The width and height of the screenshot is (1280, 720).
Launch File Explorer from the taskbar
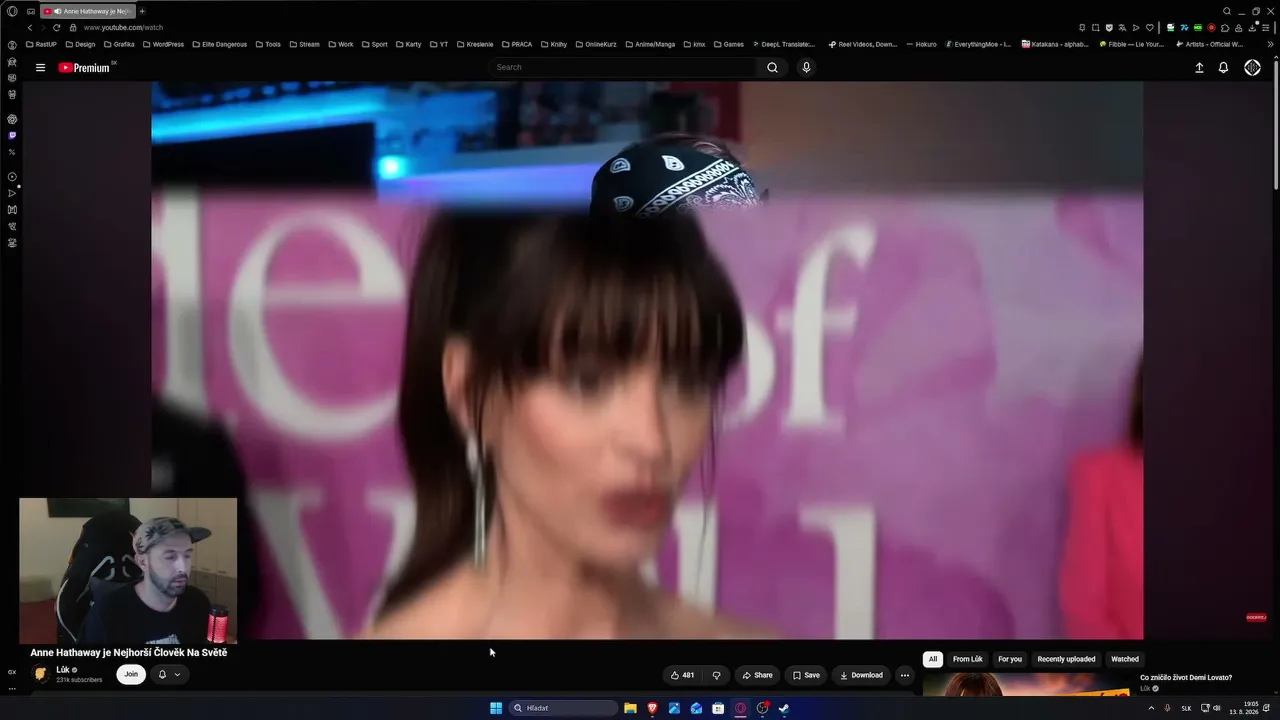pyautogui.click(x=630, y=708)
